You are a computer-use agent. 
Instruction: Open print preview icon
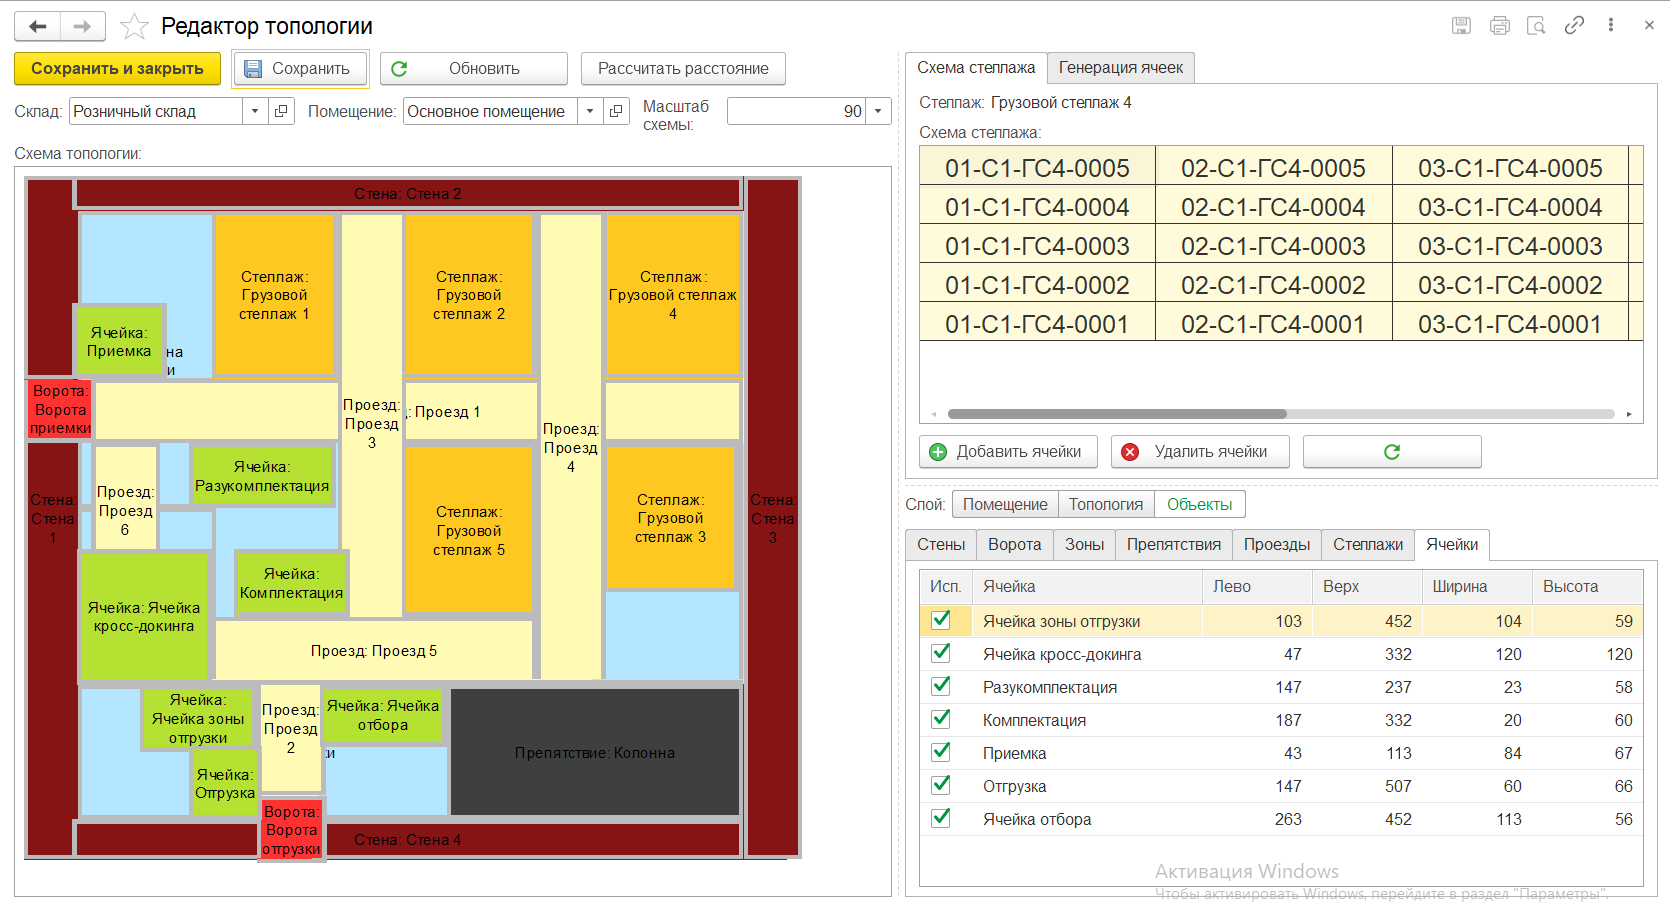click(1536, 26)
